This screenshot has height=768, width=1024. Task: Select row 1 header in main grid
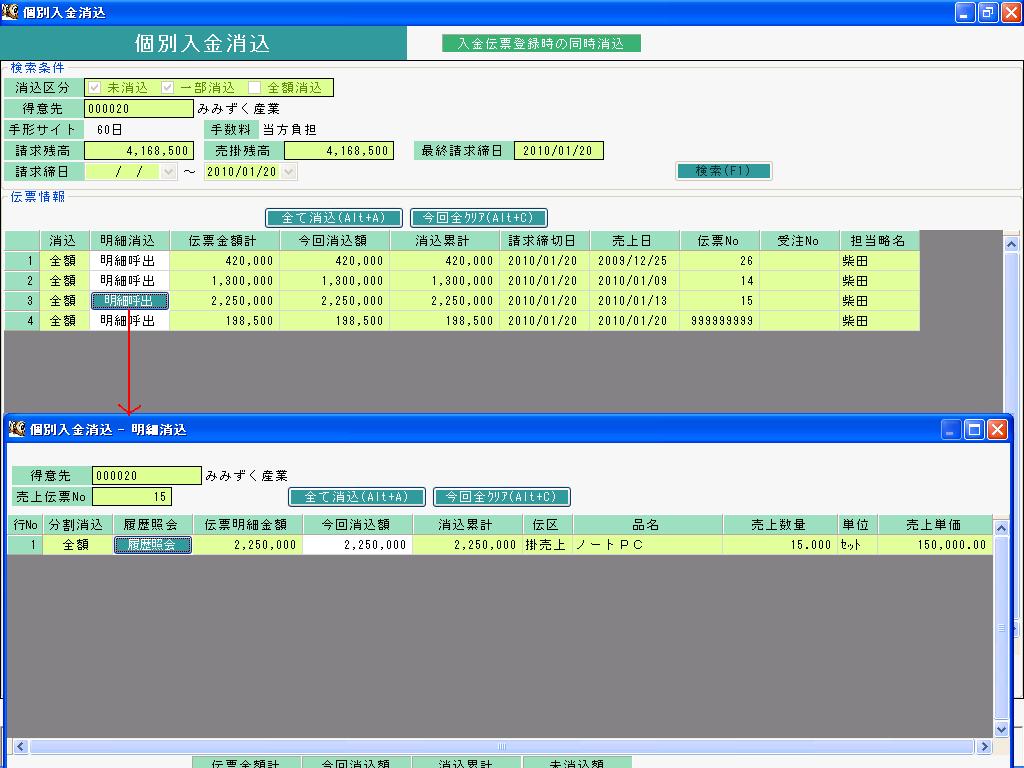pyautogui.click(x=22, y=261)
